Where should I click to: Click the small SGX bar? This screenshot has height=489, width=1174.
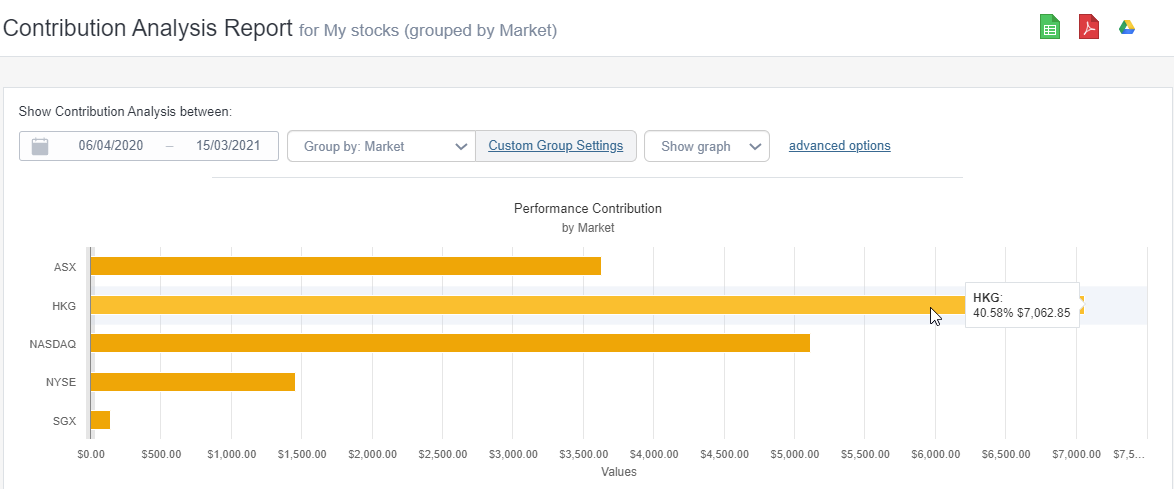pos(100,420)
